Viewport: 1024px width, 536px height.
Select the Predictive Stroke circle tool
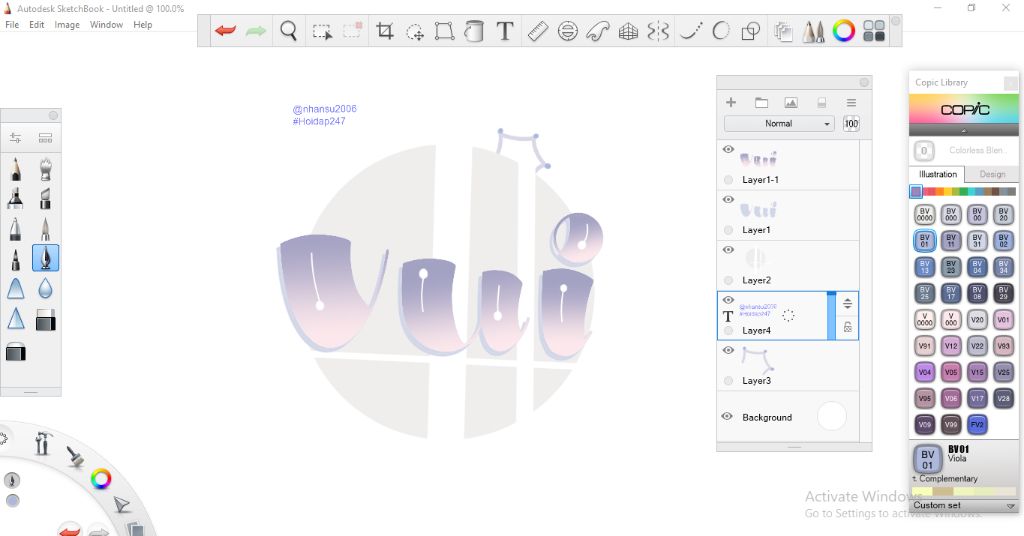721,31
